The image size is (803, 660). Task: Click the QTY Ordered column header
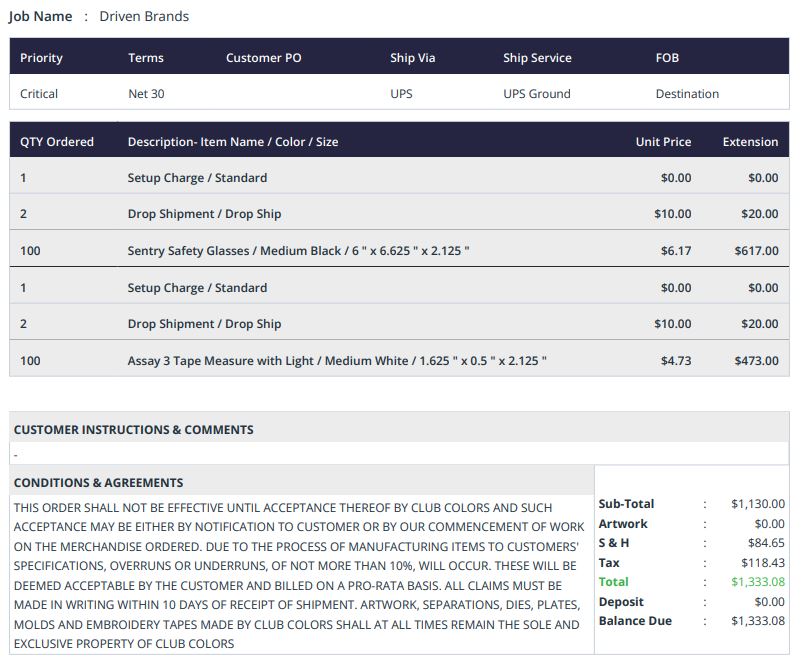(57, 142)
